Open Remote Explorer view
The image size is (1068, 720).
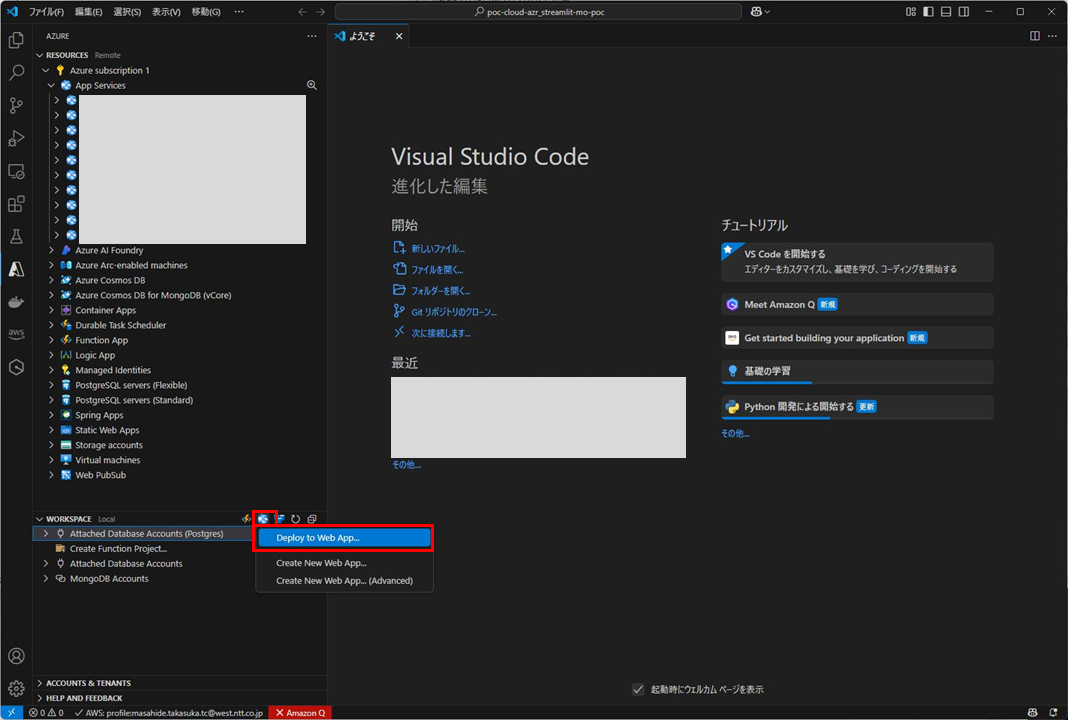tap(16, 171)
